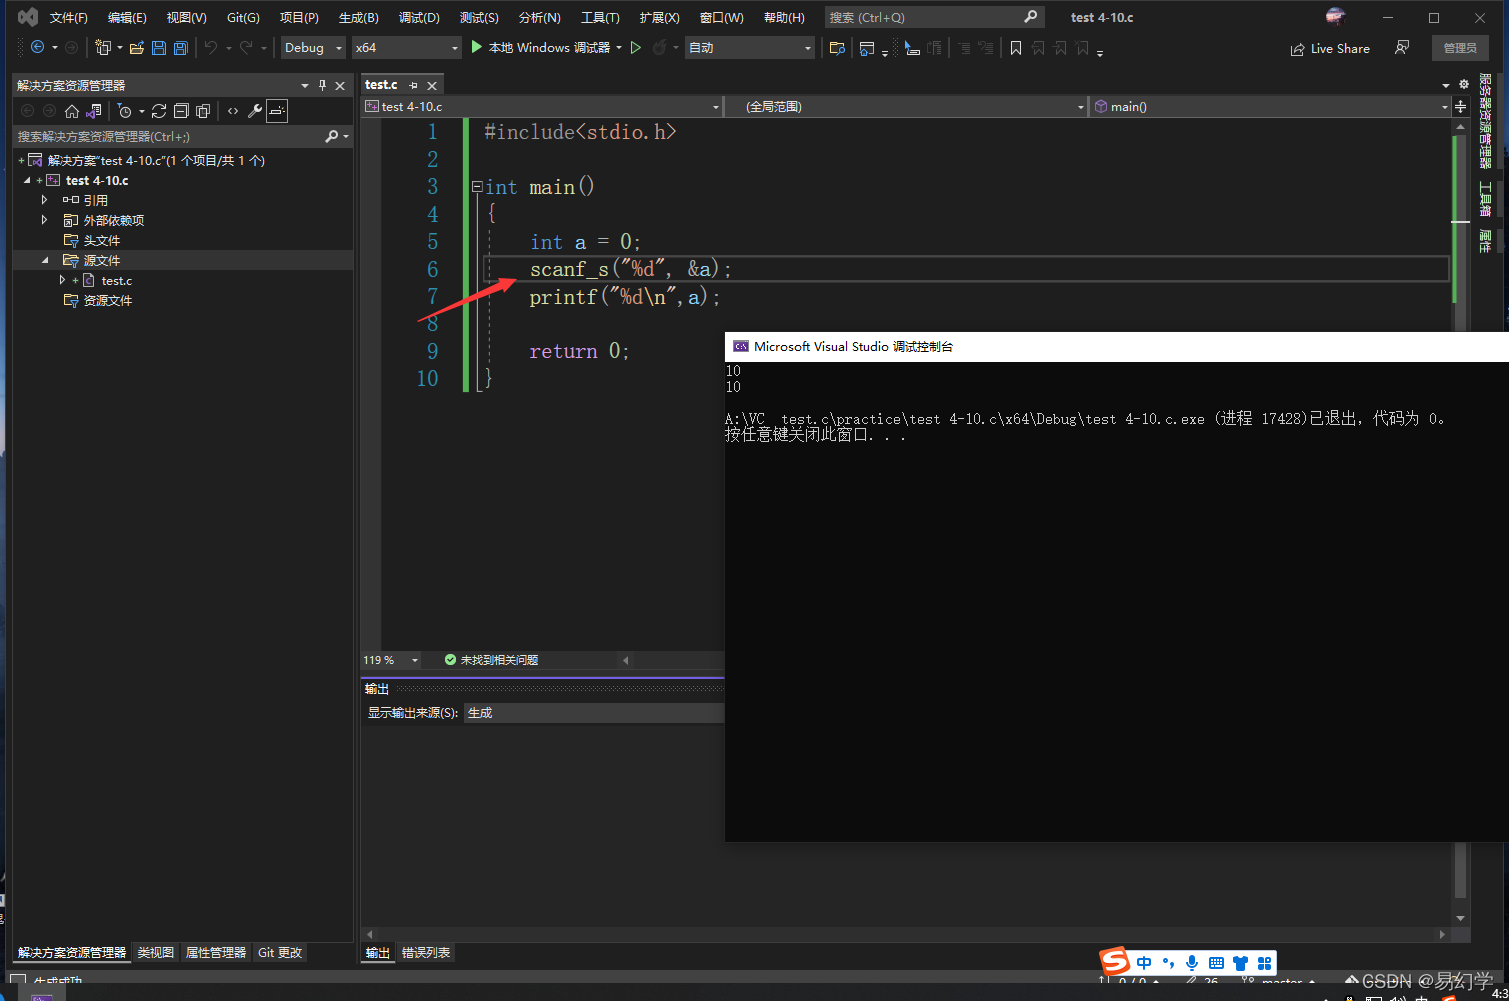Click the 服务器资源管理器 side tab
Screen dimensions: 1509x1001
point(1485,121)
